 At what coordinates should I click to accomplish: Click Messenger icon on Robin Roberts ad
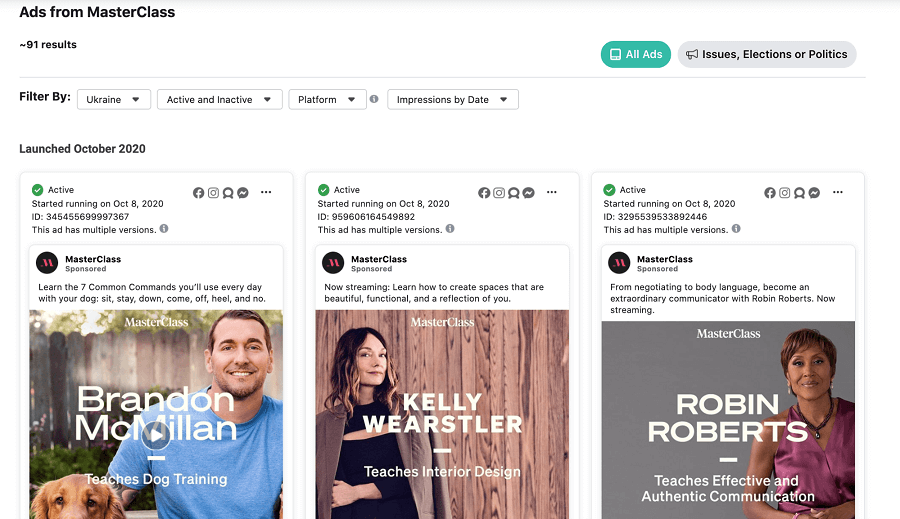tap(814, 193)
